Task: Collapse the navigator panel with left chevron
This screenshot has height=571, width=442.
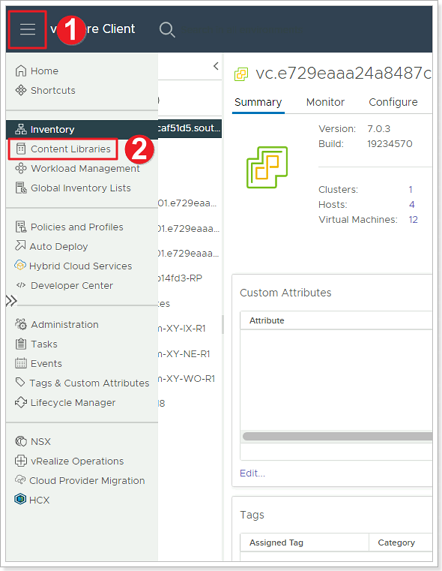Action: point(216,66)
